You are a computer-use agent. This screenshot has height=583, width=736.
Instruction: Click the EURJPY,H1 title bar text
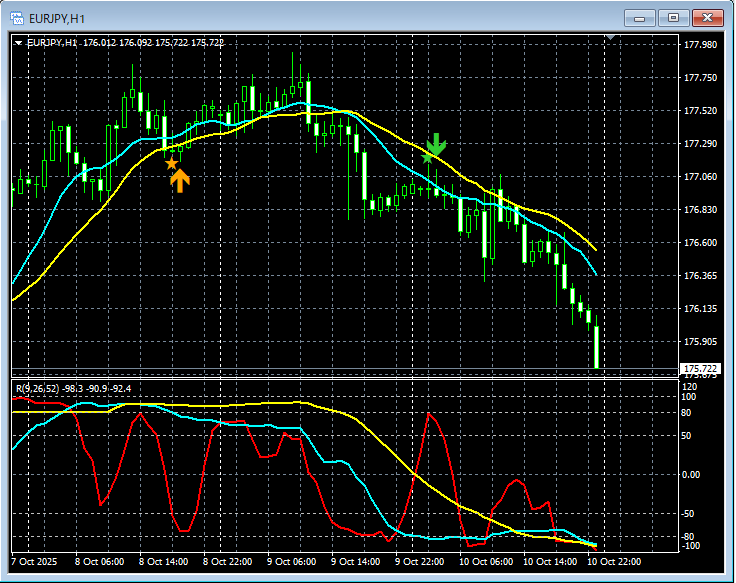[x=58, y=17]
